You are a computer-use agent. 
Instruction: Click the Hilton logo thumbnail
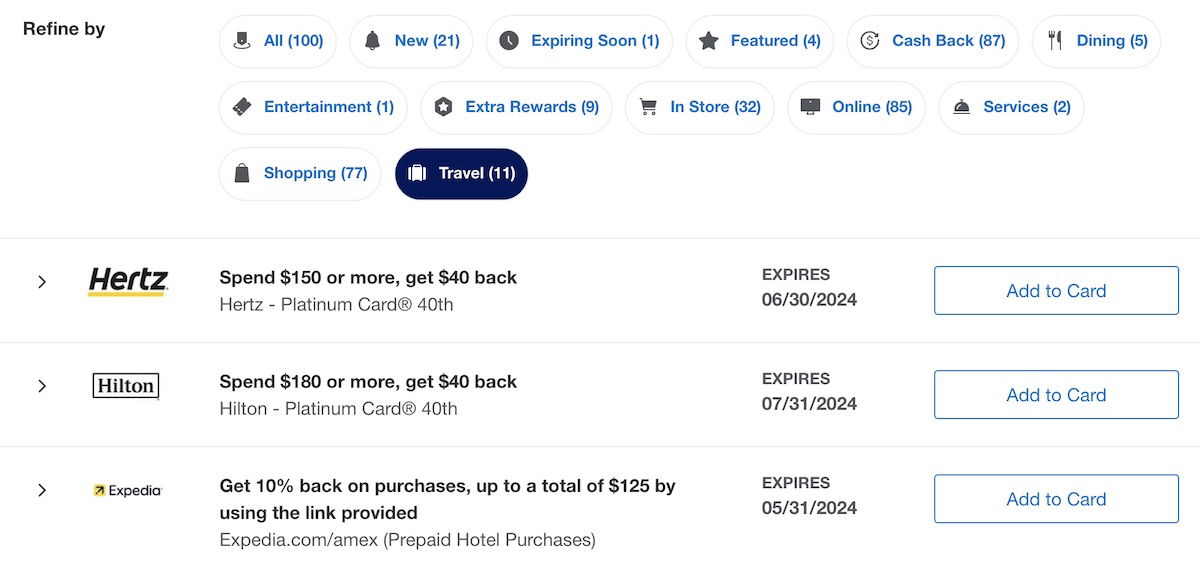point(126,386)
